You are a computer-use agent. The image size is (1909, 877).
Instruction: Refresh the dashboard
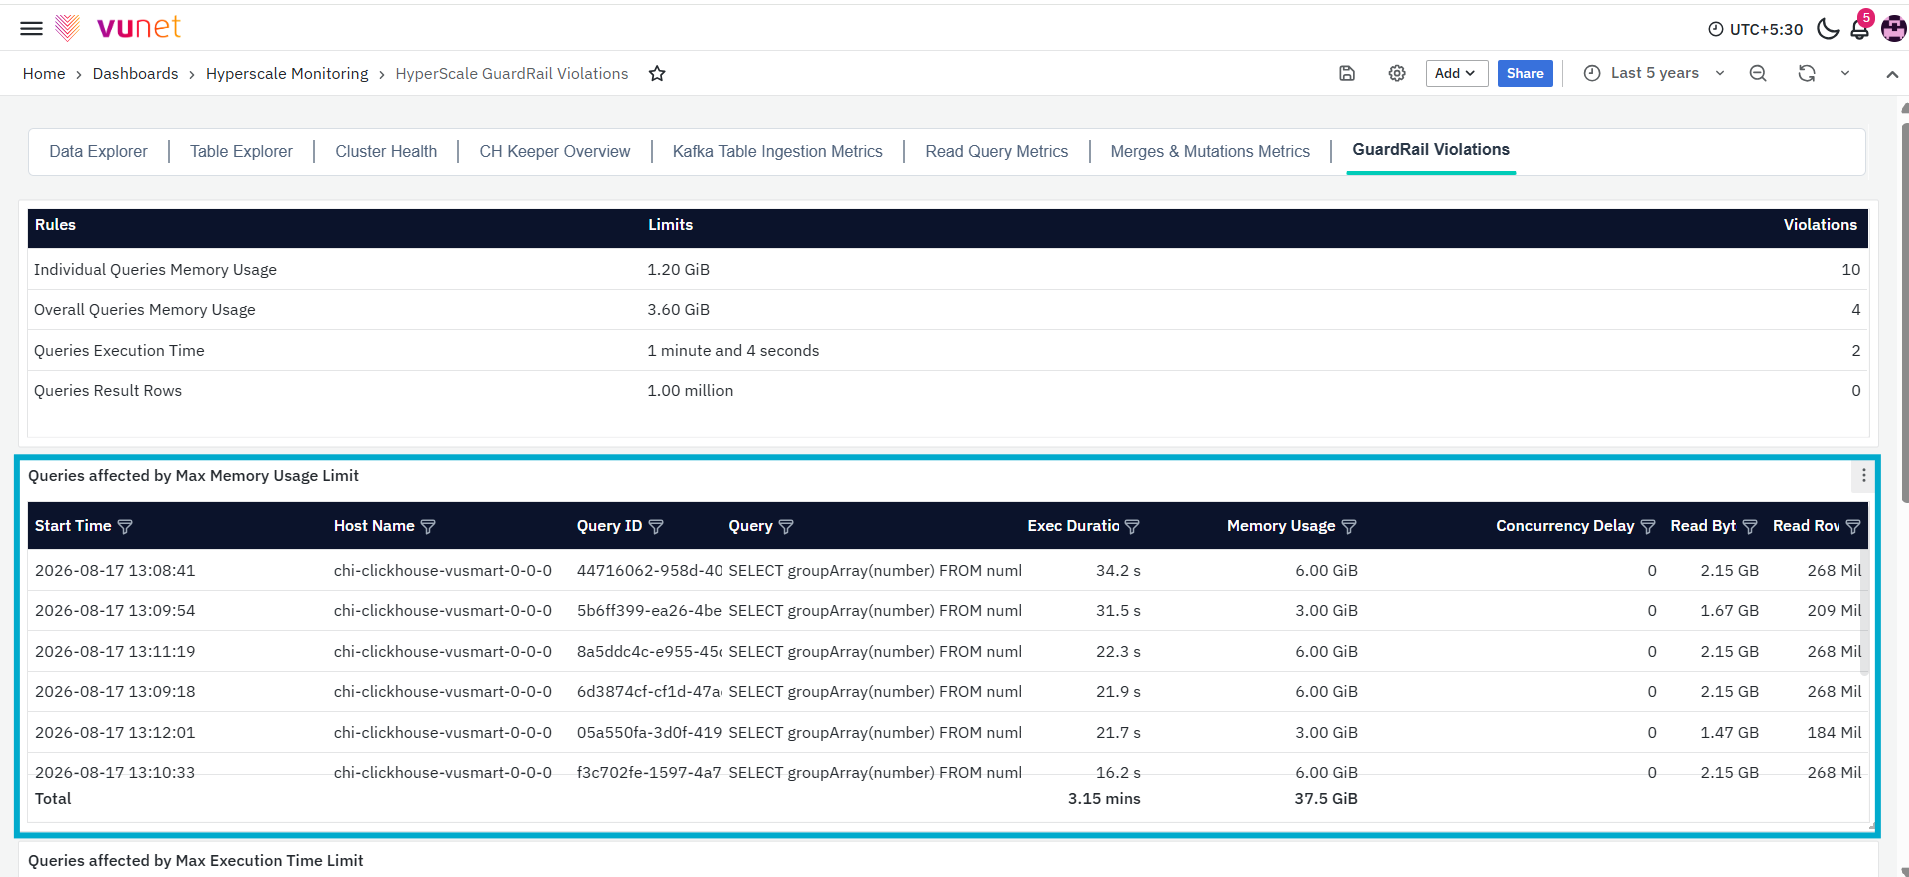[x=1807, y=73]
